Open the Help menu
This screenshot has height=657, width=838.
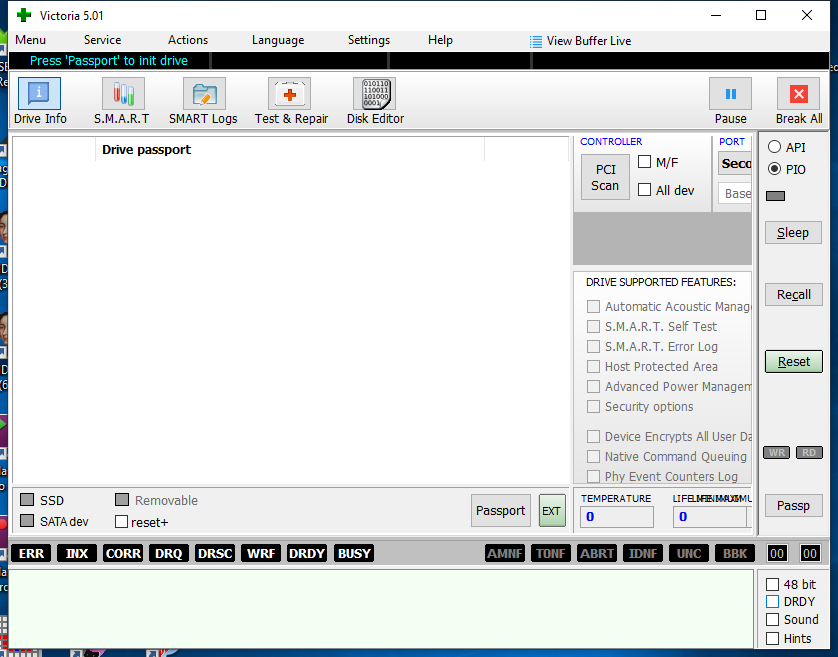440,40
